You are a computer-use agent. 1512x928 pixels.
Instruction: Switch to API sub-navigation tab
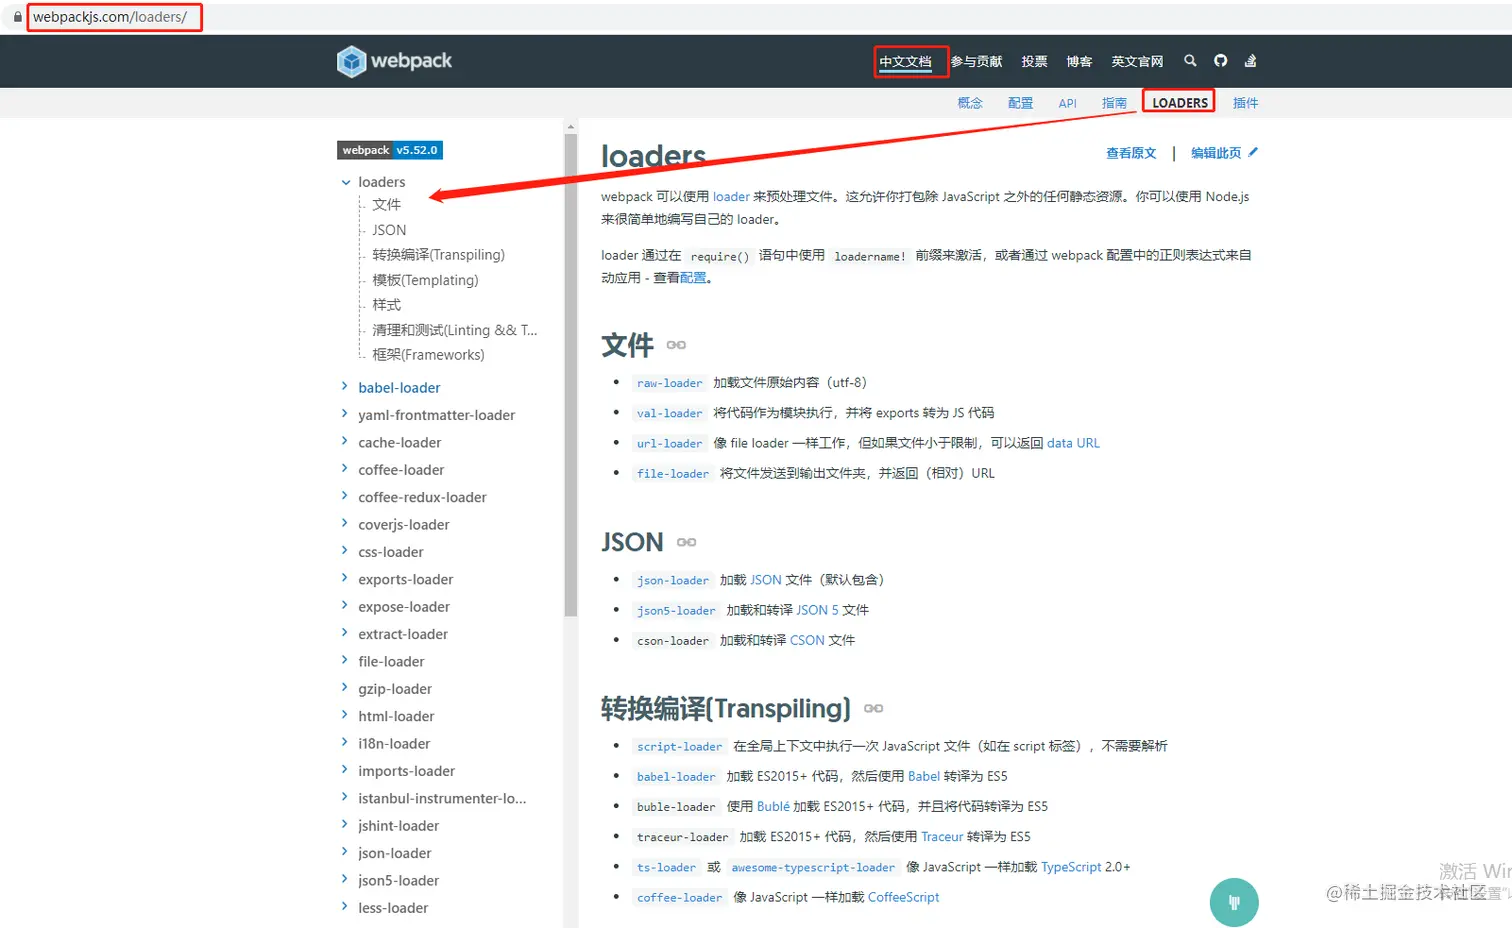tap(1068, 103)
